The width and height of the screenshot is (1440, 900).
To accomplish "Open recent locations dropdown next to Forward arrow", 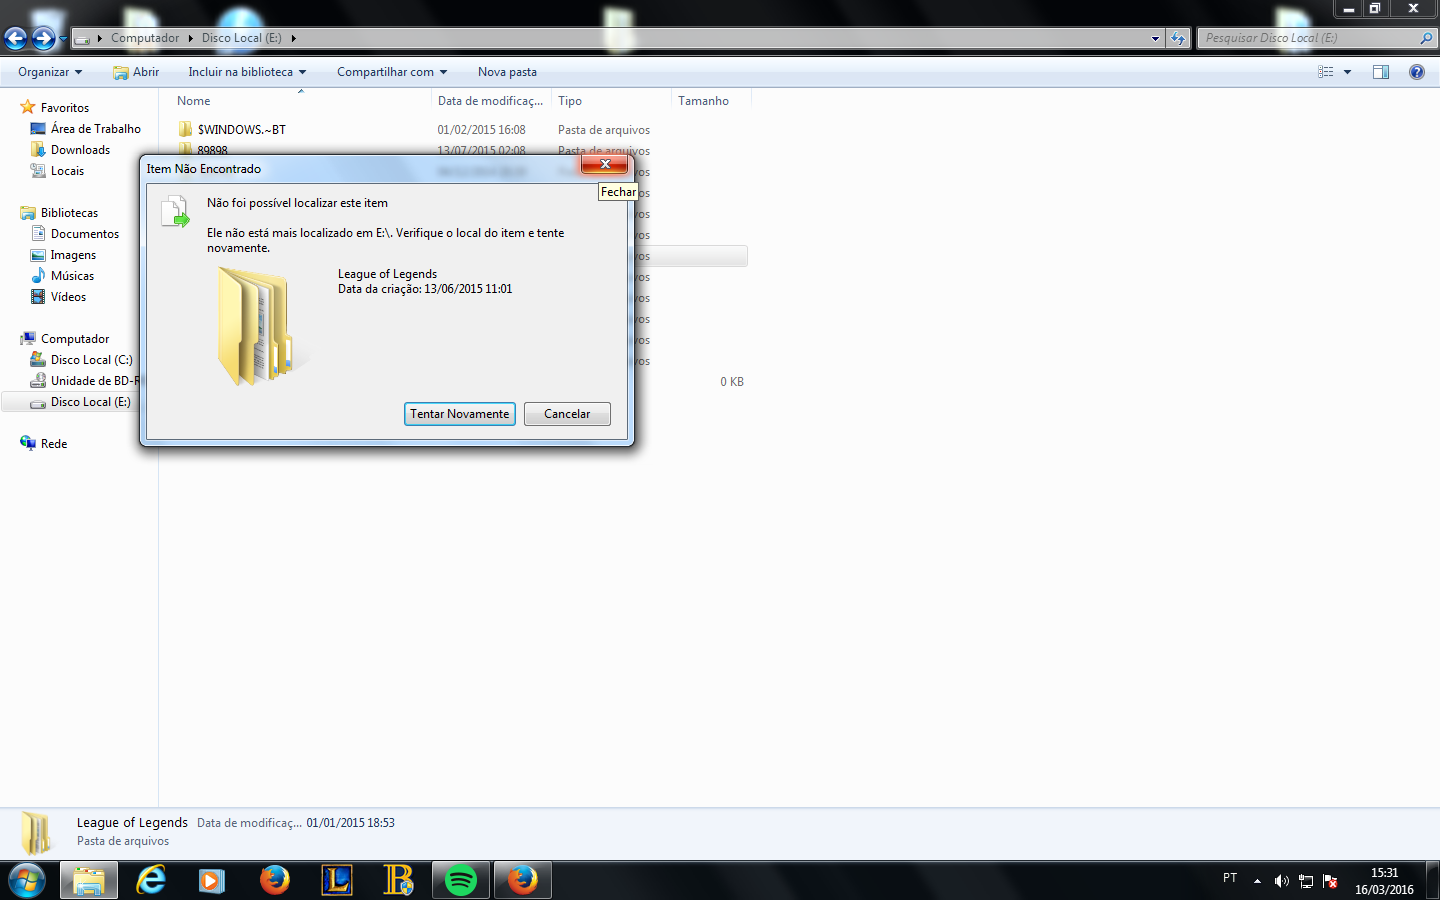I will [x=63, y=39].
